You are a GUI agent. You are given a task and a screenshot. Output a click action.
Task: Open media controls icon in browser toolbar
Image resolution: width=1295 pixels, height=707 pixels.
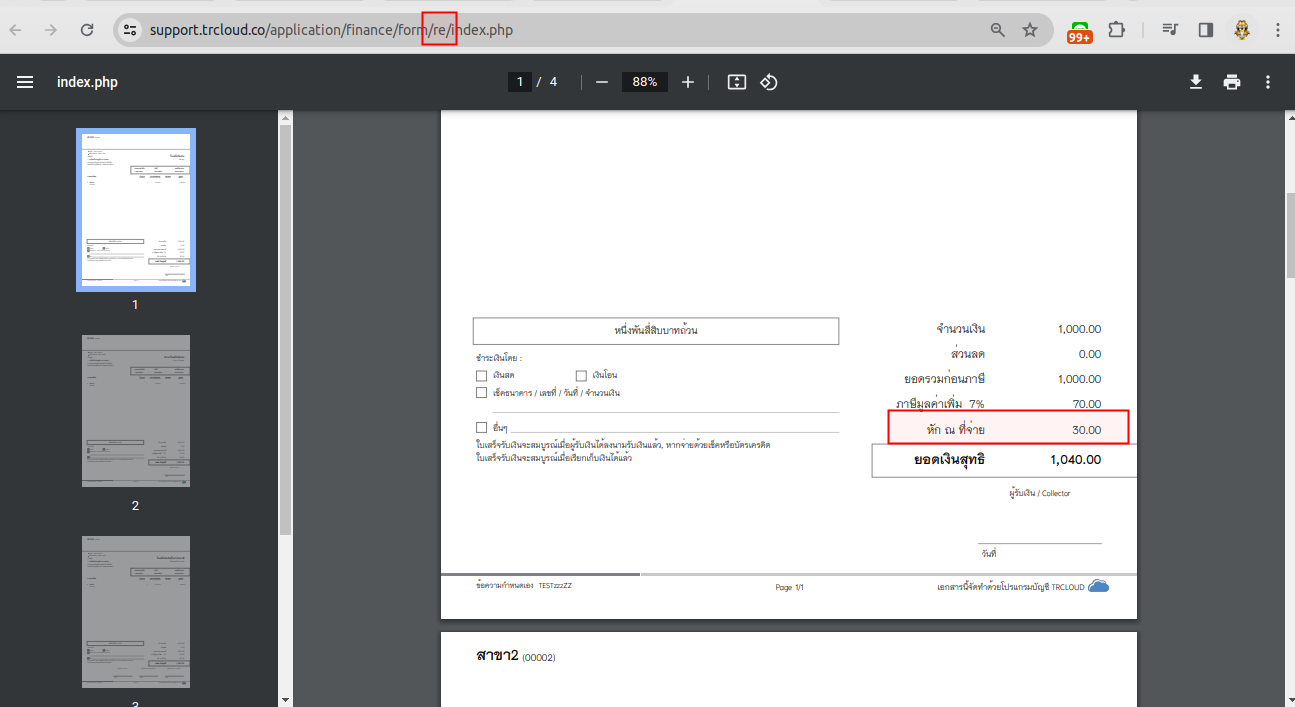tap(1170, 30)
